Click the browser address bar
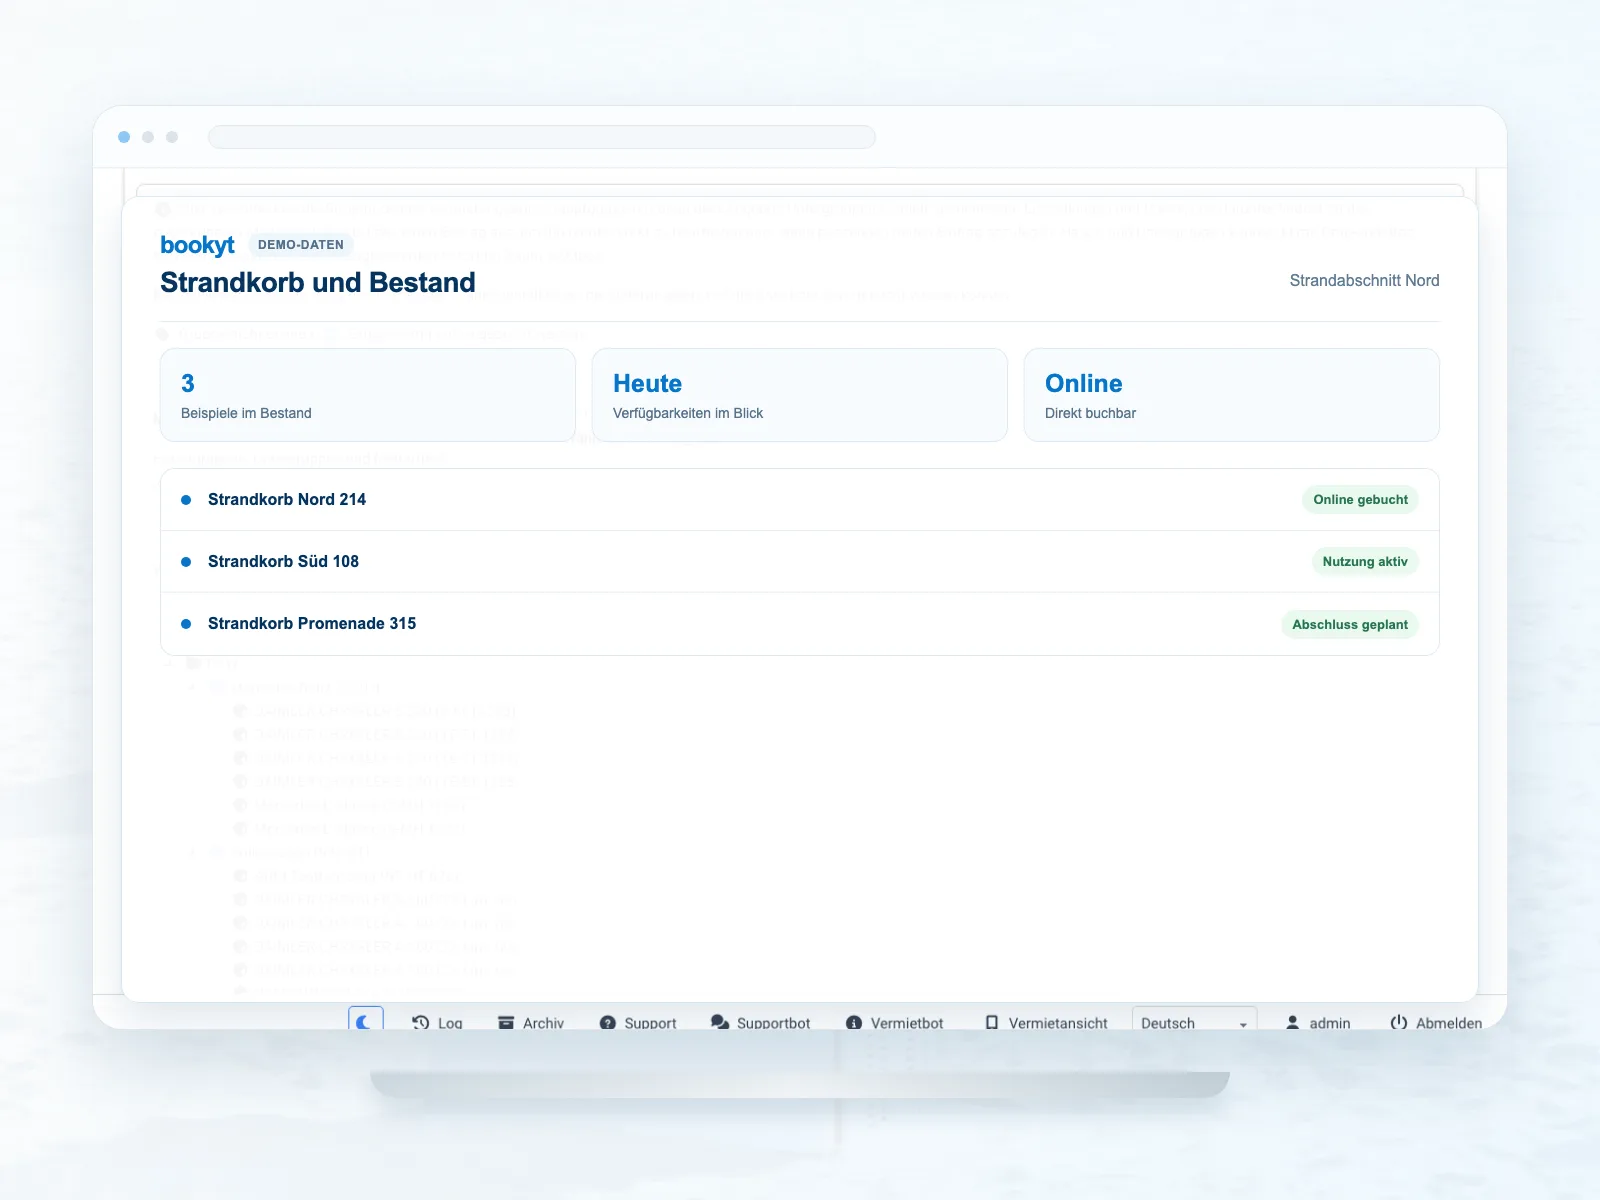Screen dimensions: 1600x1200 (542, 137)
